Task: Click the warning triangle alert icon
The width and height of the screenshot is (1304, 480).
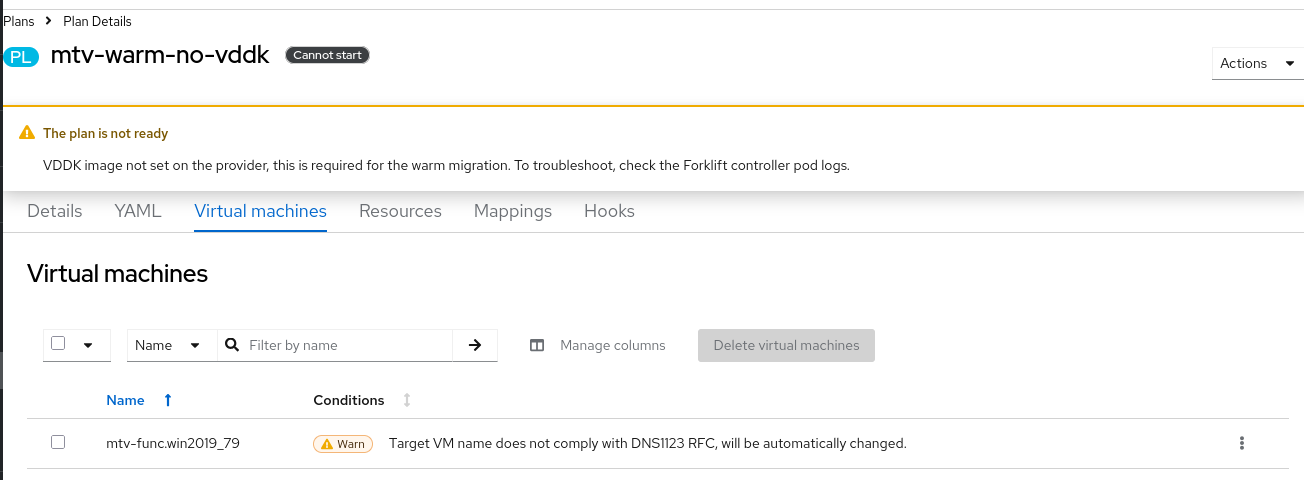Action: [x=27, y=133]
